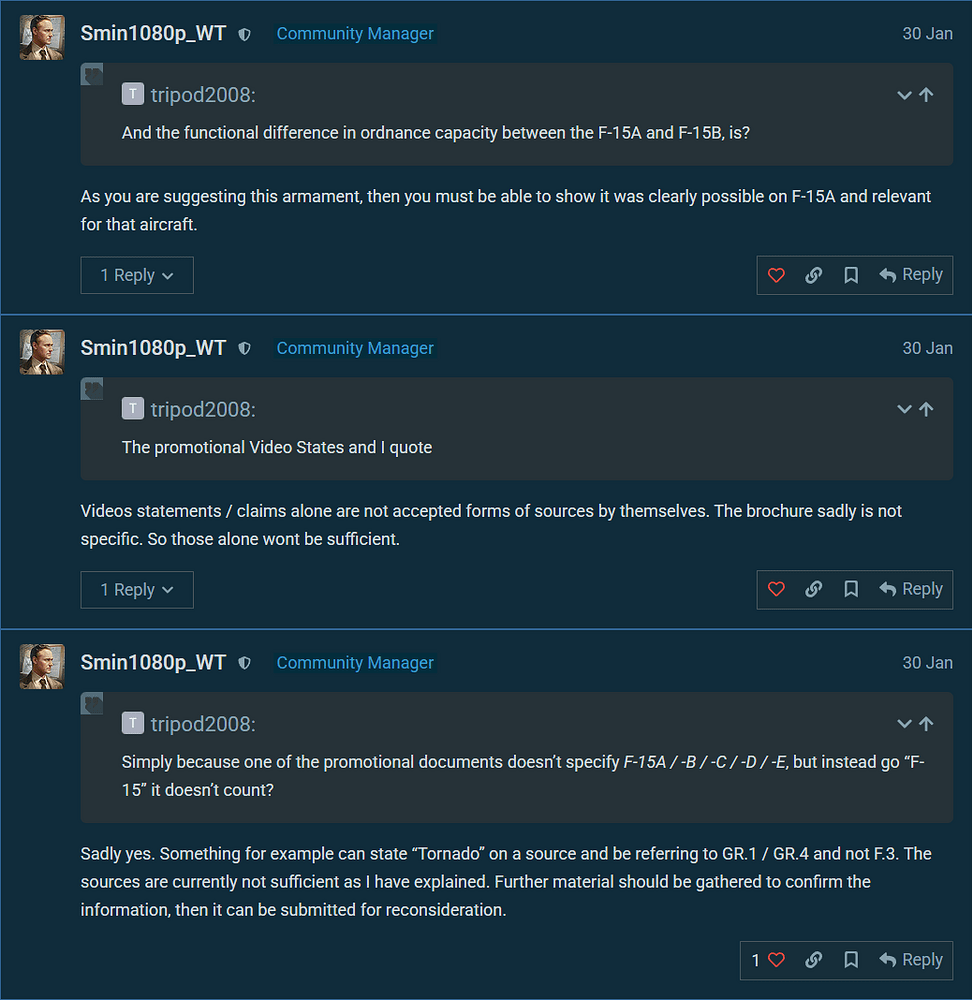Reply to the third post
Viewport: 972px width, 1000px height.
911,960
